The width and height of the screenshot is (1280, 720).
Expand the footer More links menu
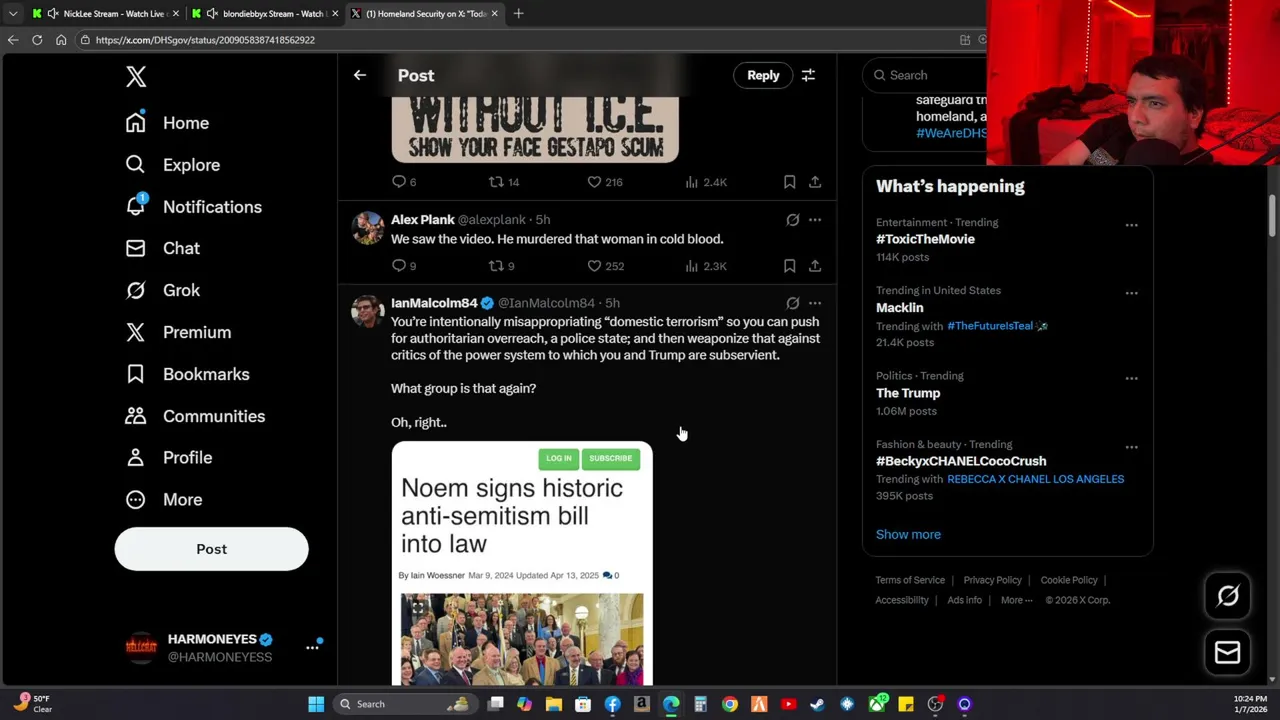(x=1016, y=600)
